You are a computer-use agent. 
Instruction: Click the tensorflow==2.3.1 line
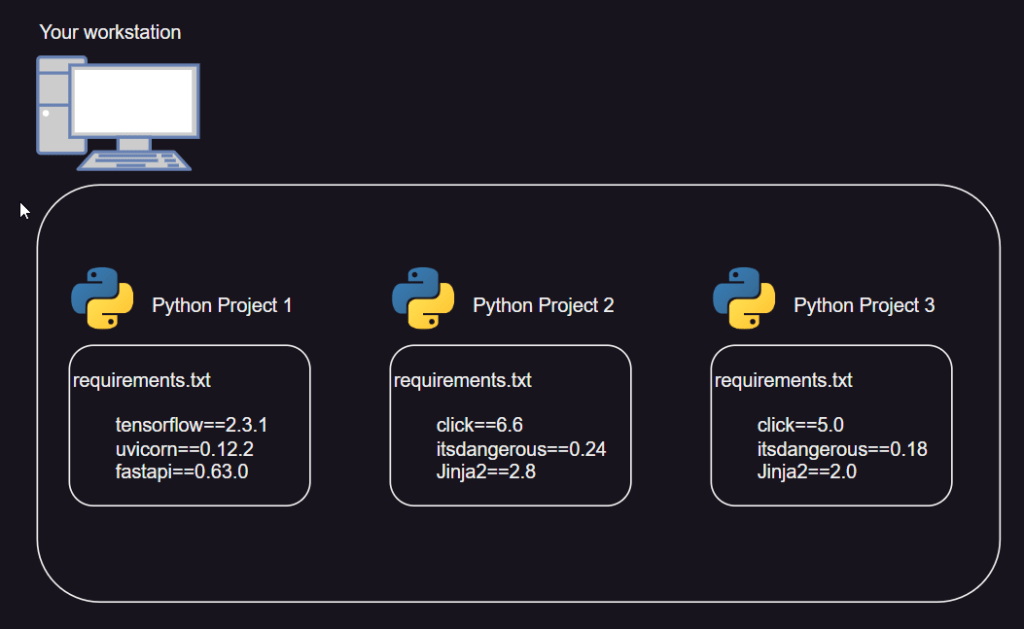(191, 426)
